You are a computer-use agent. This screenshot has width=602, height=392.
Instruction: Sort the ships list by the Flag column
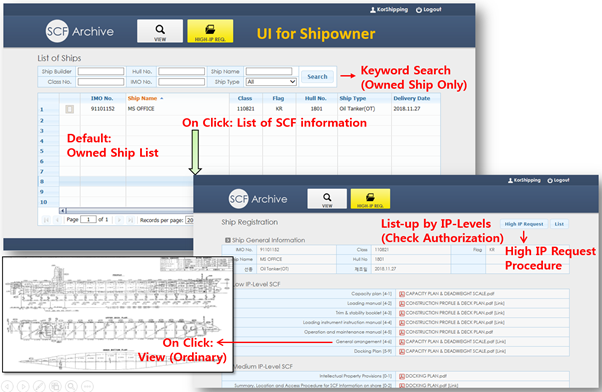[x=278, y=98]
